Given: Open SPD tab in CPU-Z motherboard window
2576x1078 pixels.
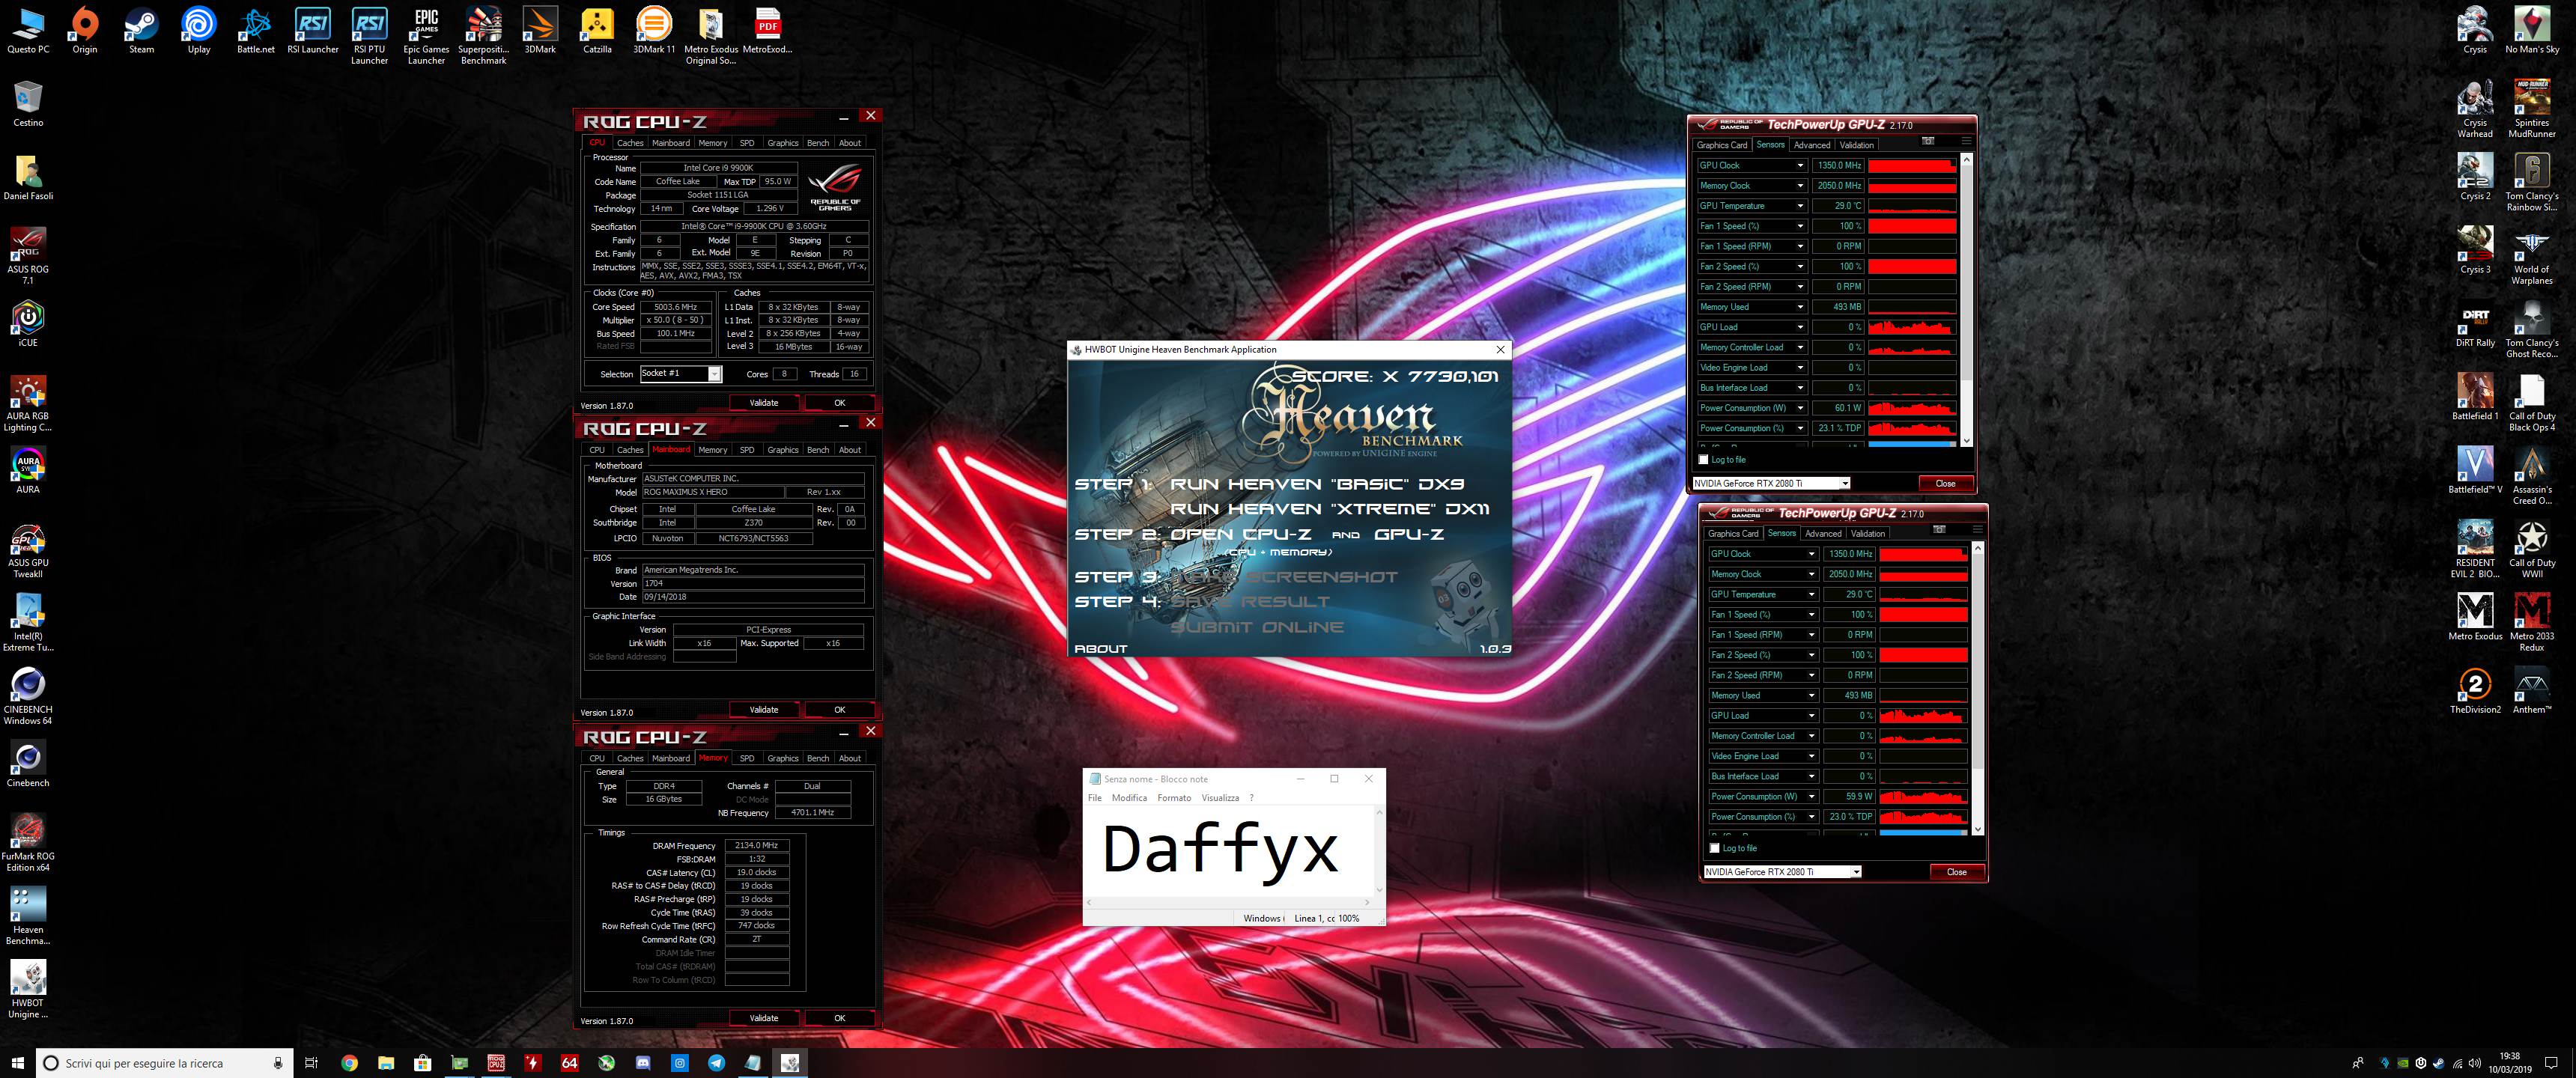Looking at the screenshot, I should 747,450.
